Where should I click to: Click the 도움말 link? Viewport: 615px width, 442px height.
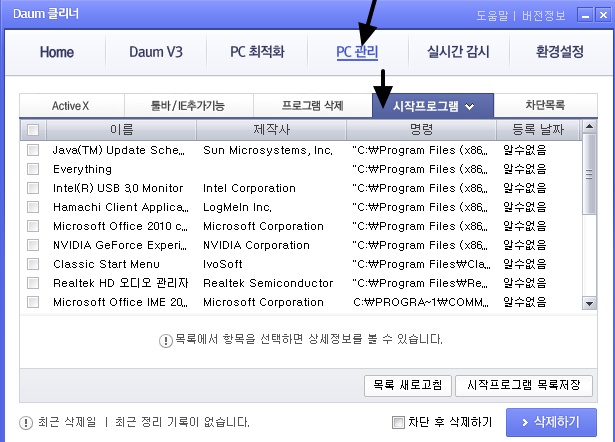click(492, 16)
